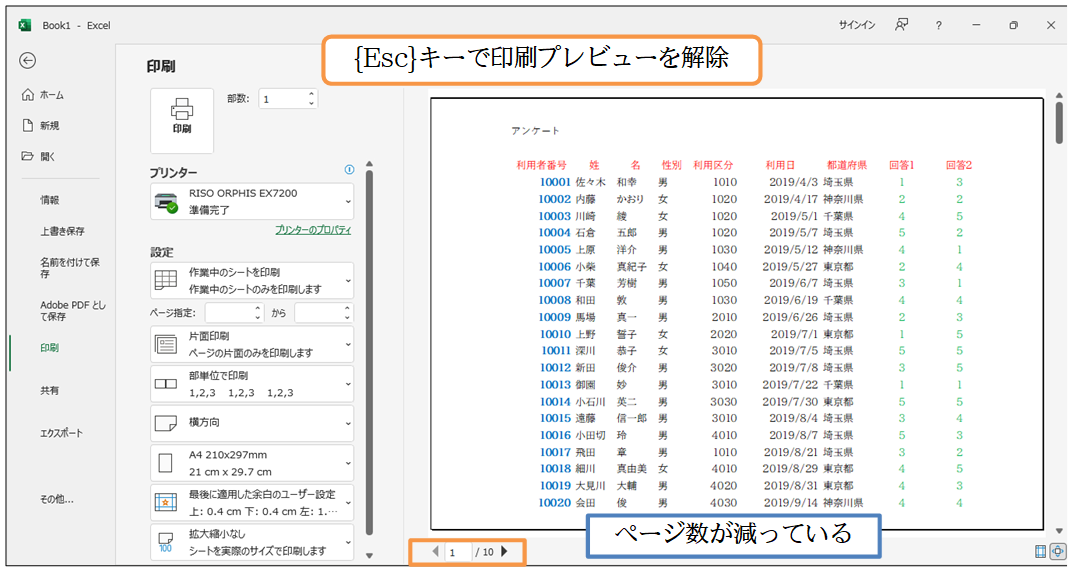1069x572 pixels.
Task: Click the 利用者番号 header in preview
Action: point(541,165)
